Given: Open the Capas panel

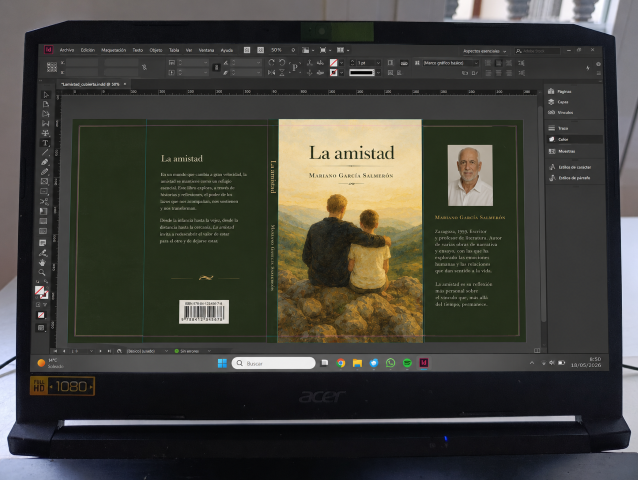Looking at the screenshot, I should [x=558, y=102].
